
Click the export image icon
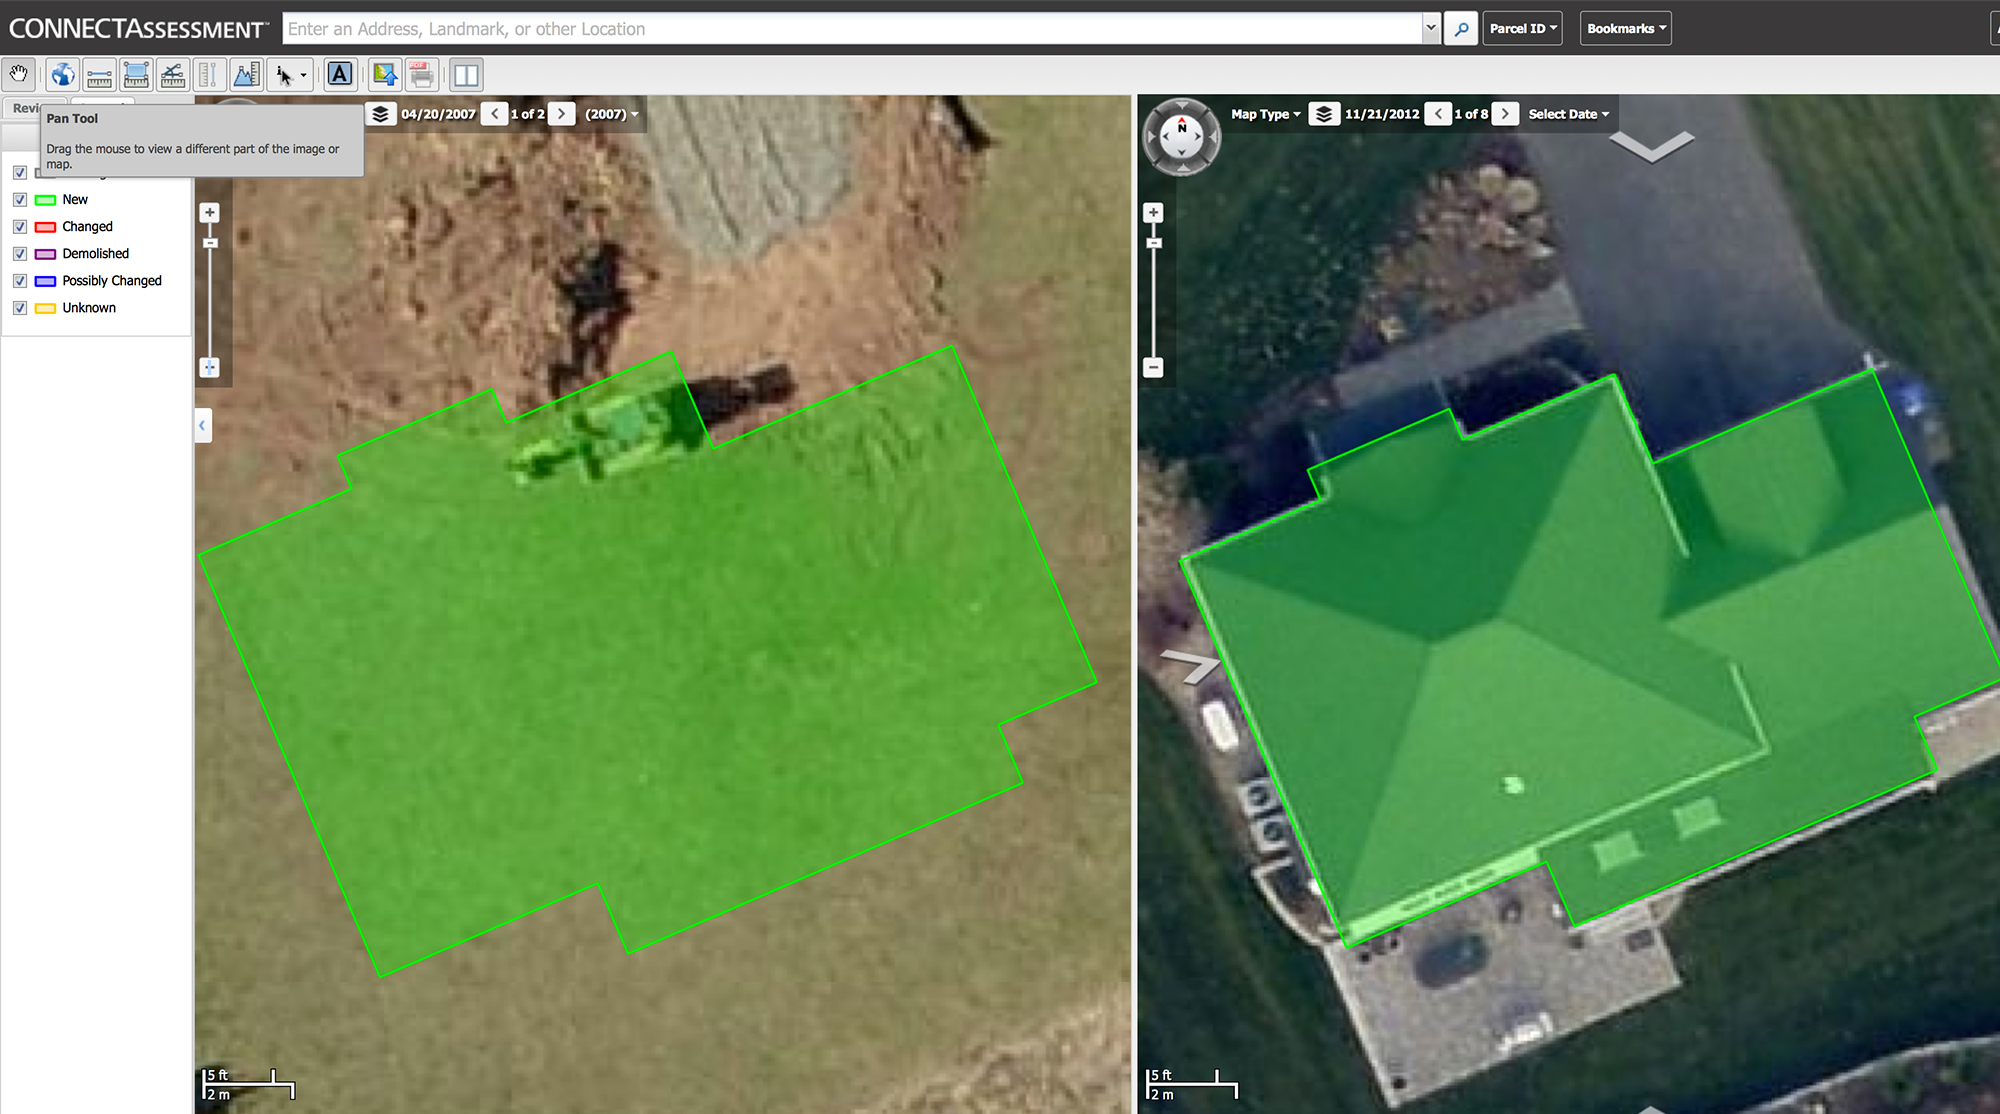click(x=384, y=74)
